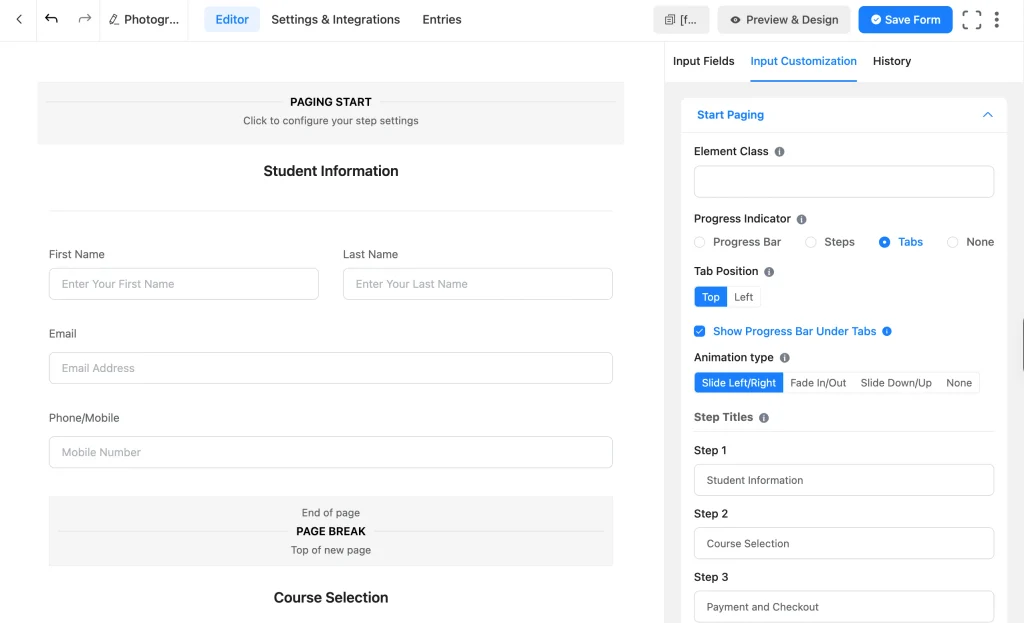This screenshot has height=623, width=1024.
Task: Open the Entries tab
Action: 441,20
